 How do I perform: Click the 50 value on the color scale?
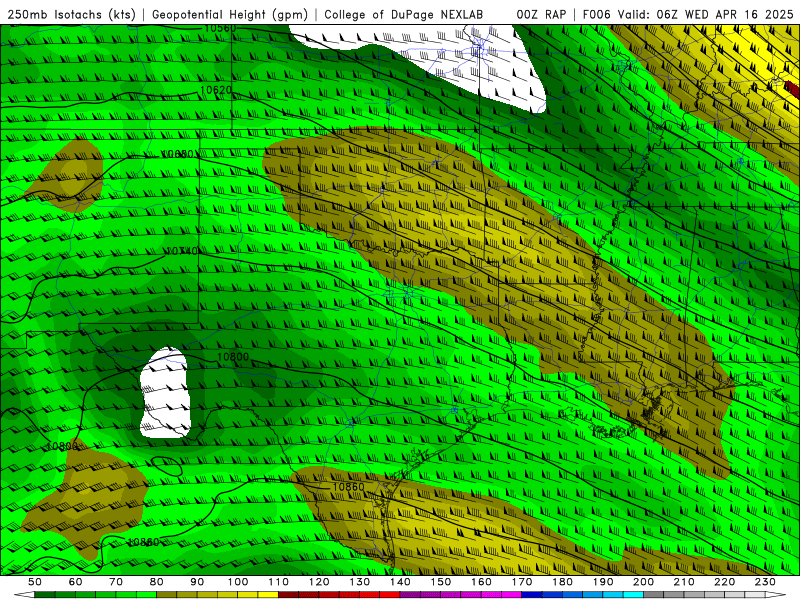point(35,582)
